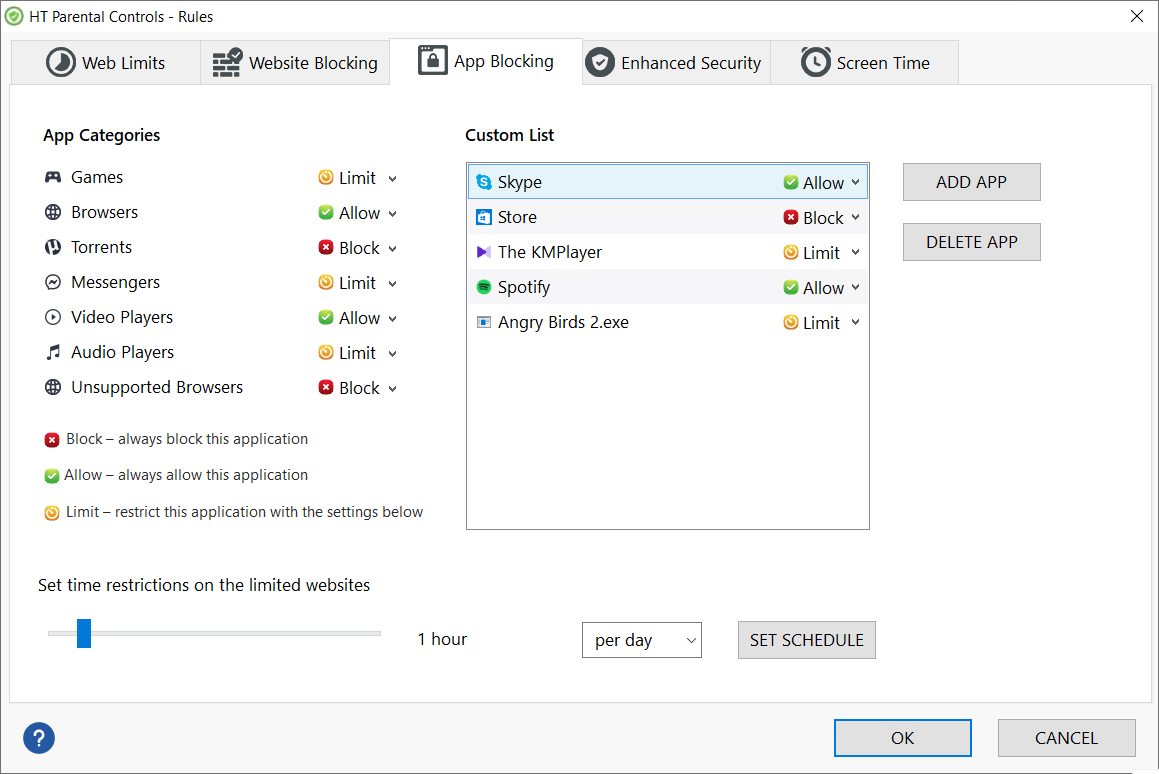Click the Angry Birds 2.exe icon
Image resolution: width=1159 pixels, height=774 pixels.
tap(484, 322)
